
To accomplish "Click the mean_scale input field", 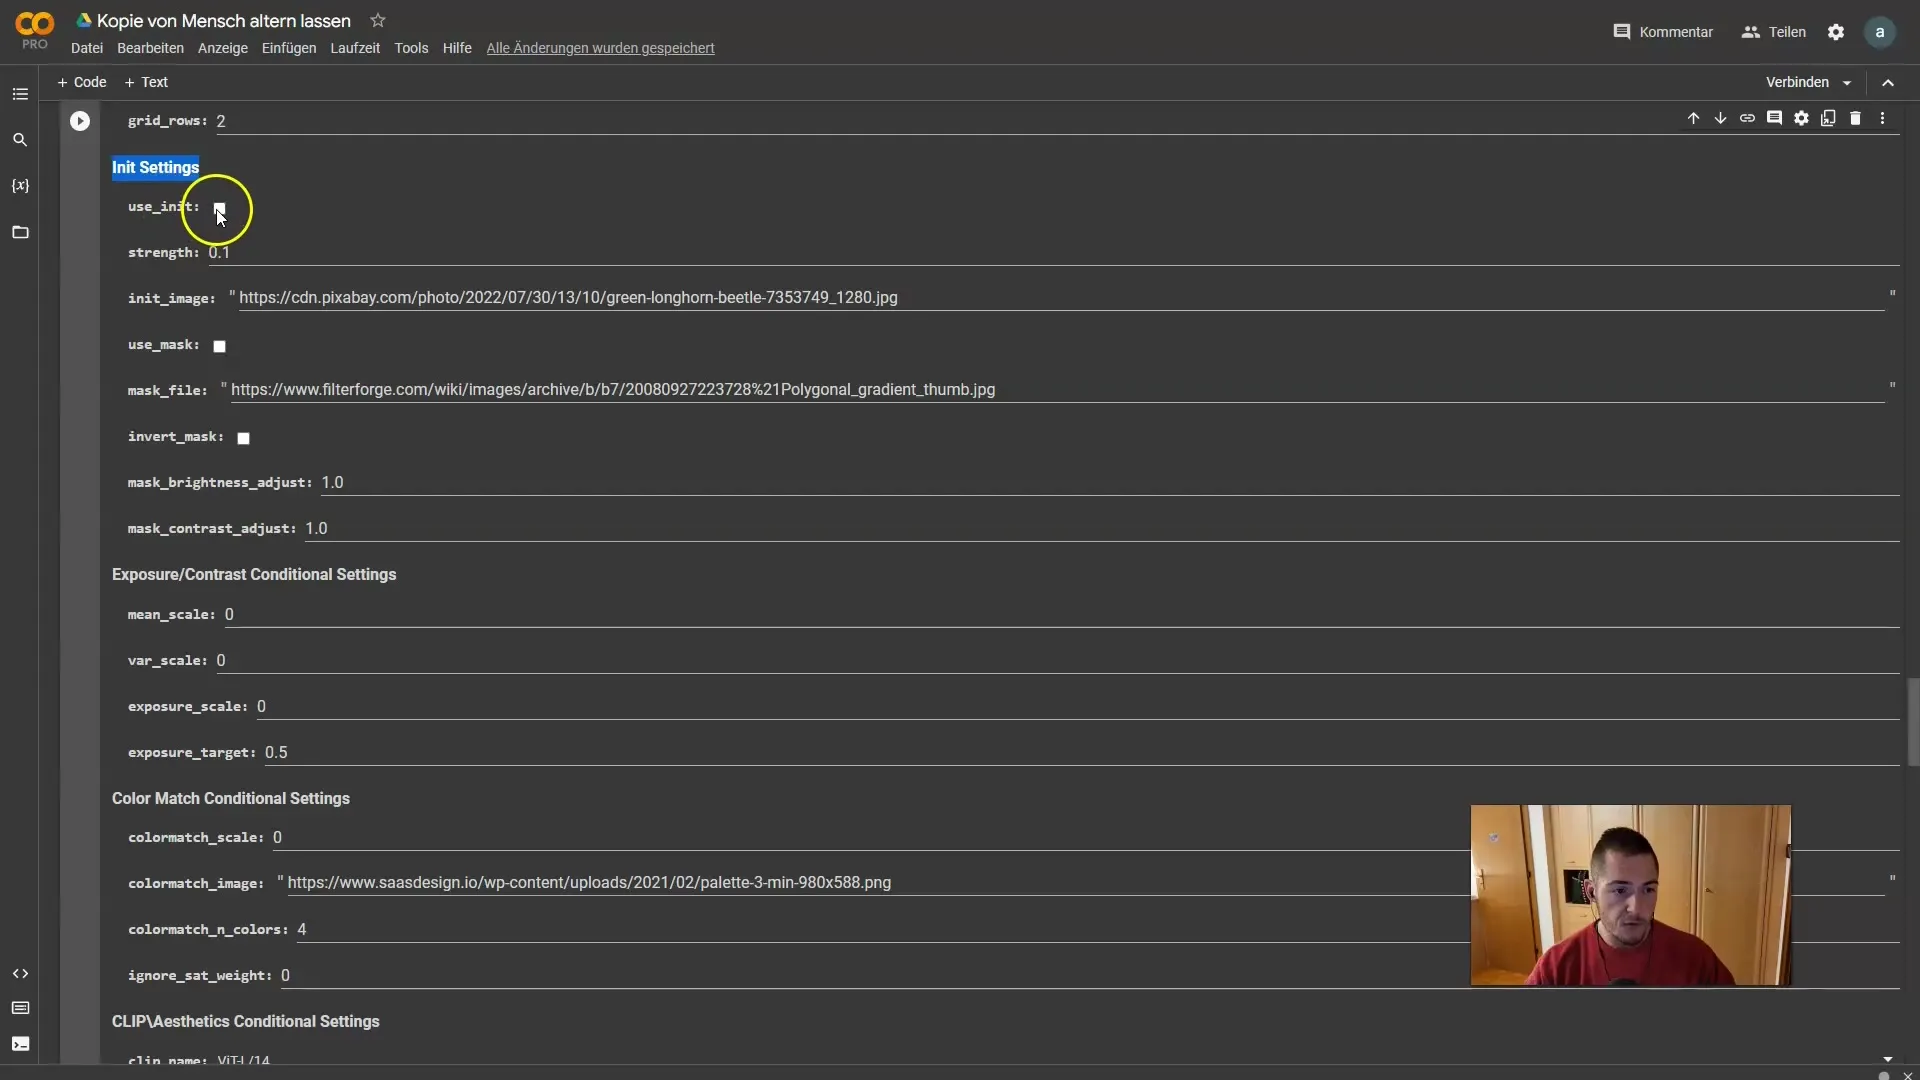I will click(1062, 615).
